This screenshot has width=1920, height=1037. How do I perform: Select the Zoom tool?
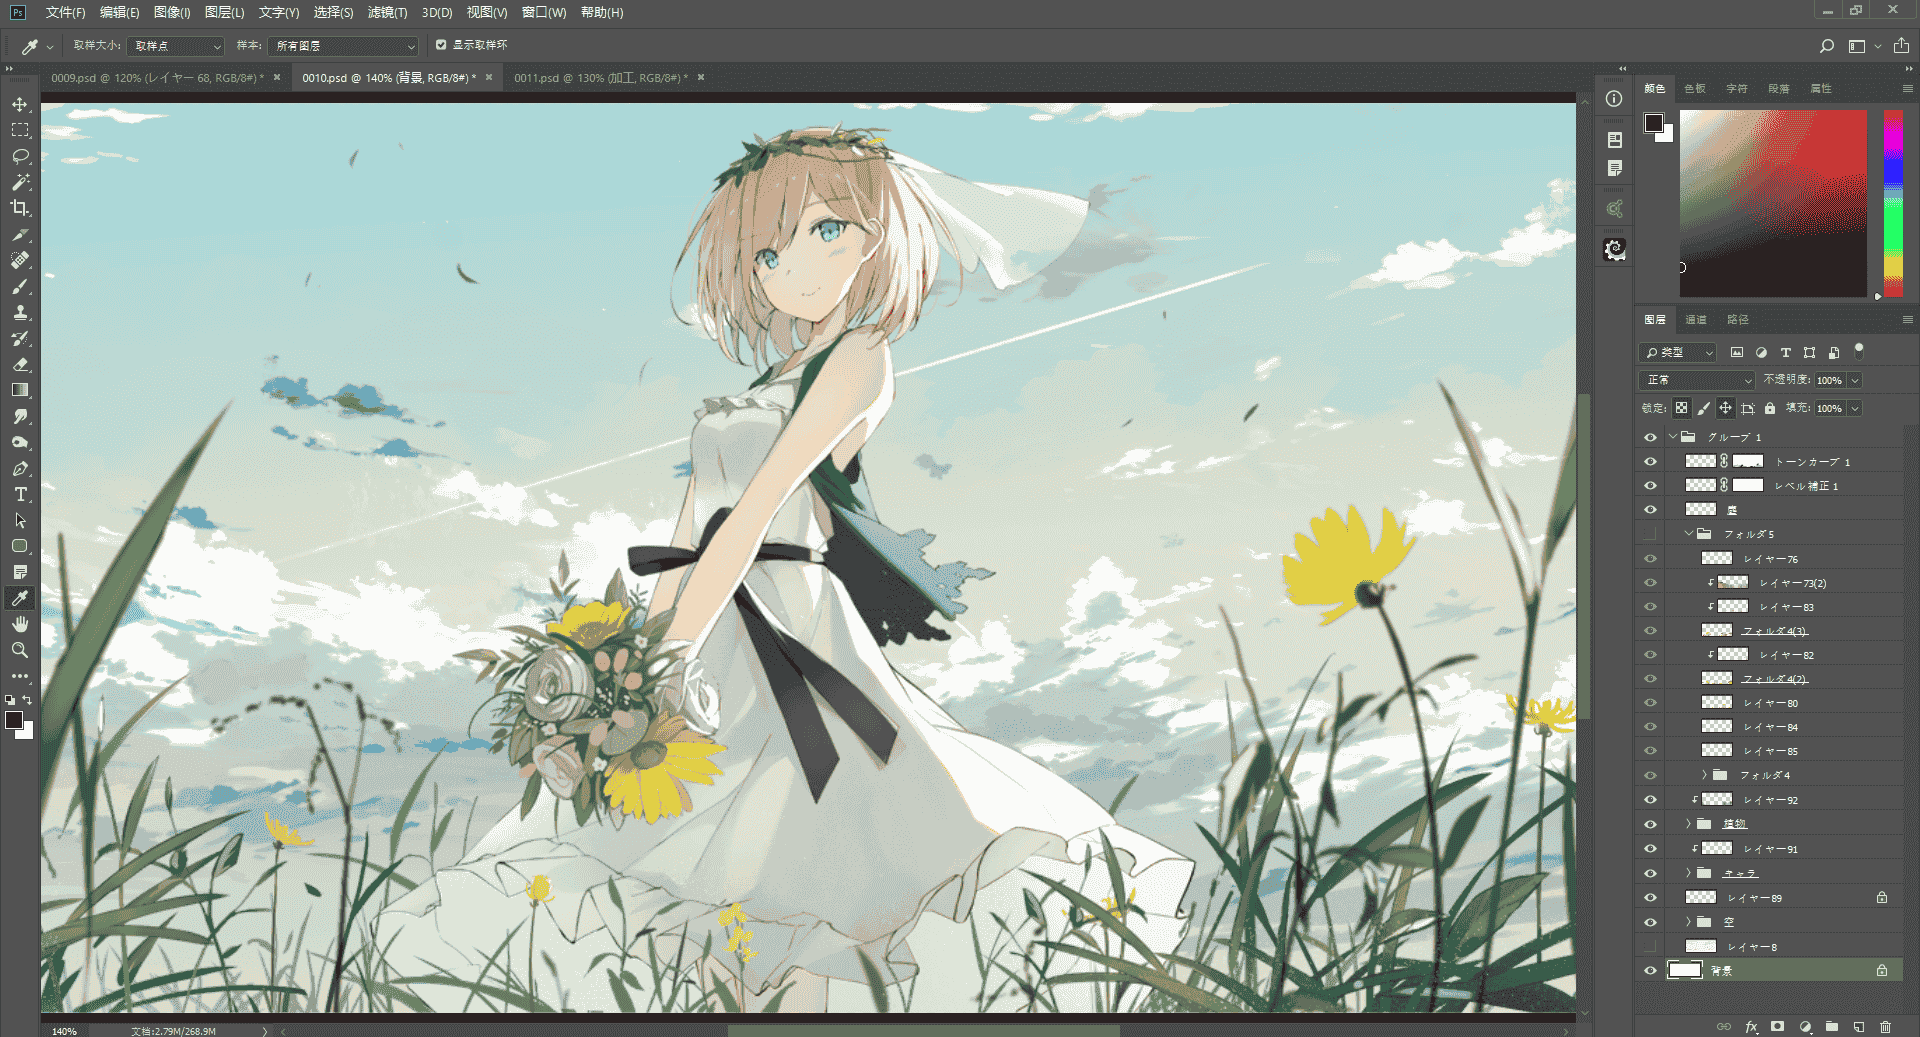coord(20,650)
